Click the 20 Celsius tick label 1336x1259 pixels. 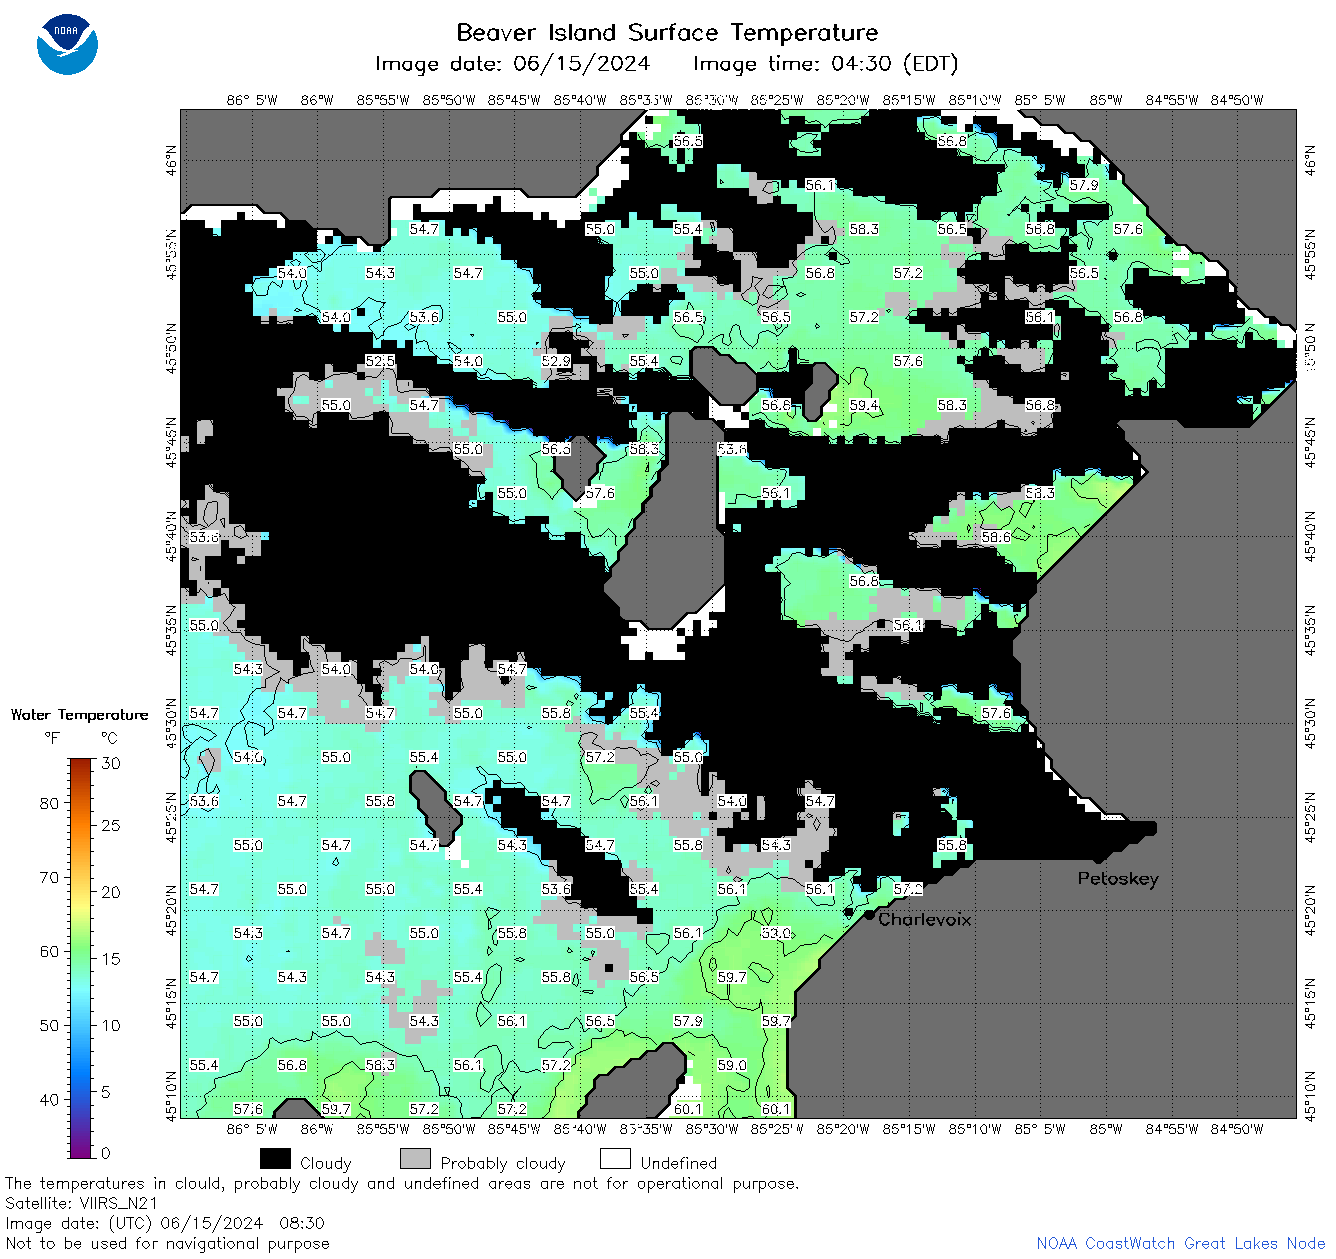point(111,892)
